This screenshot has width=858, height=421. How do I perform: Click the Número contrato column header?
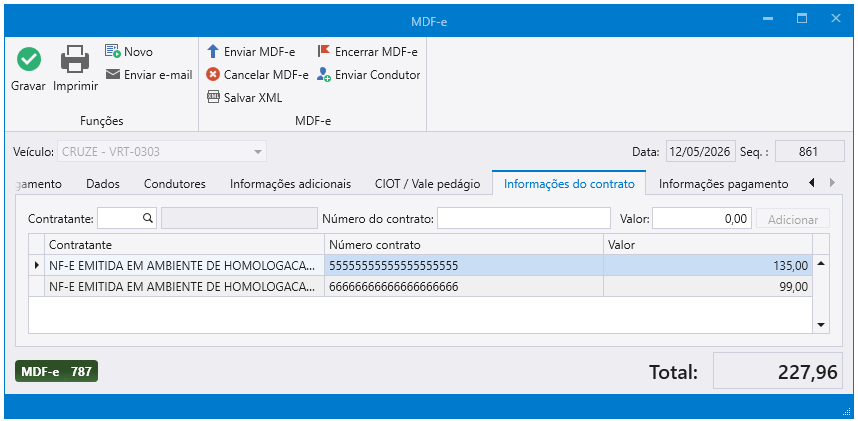464,244
